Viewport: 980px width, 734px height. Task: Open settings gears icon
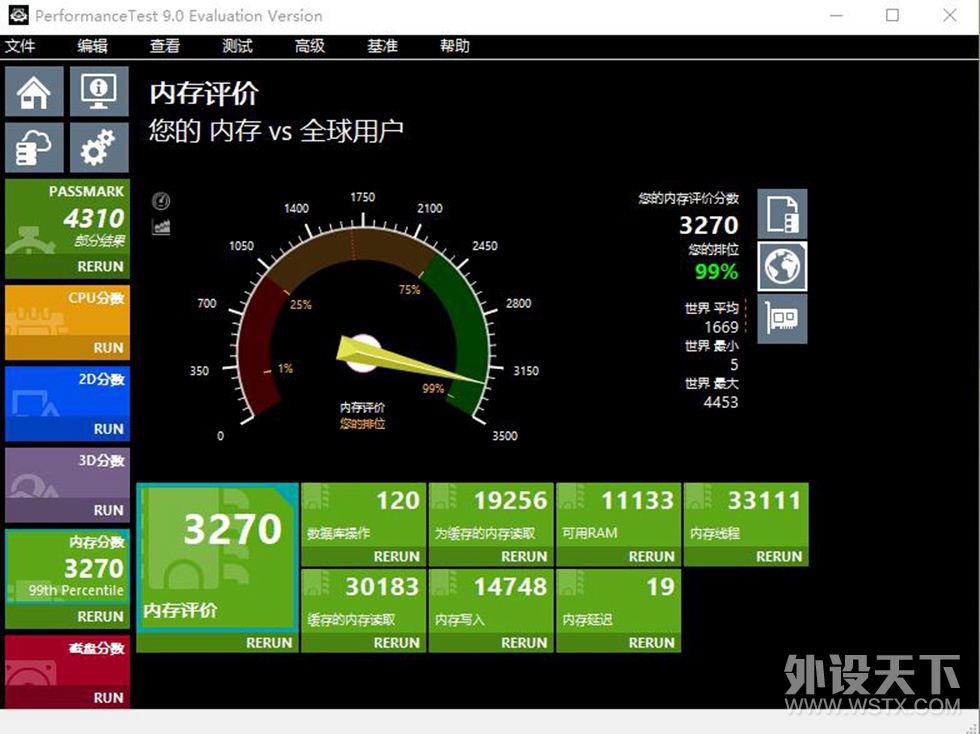click(x=99, y=148)
